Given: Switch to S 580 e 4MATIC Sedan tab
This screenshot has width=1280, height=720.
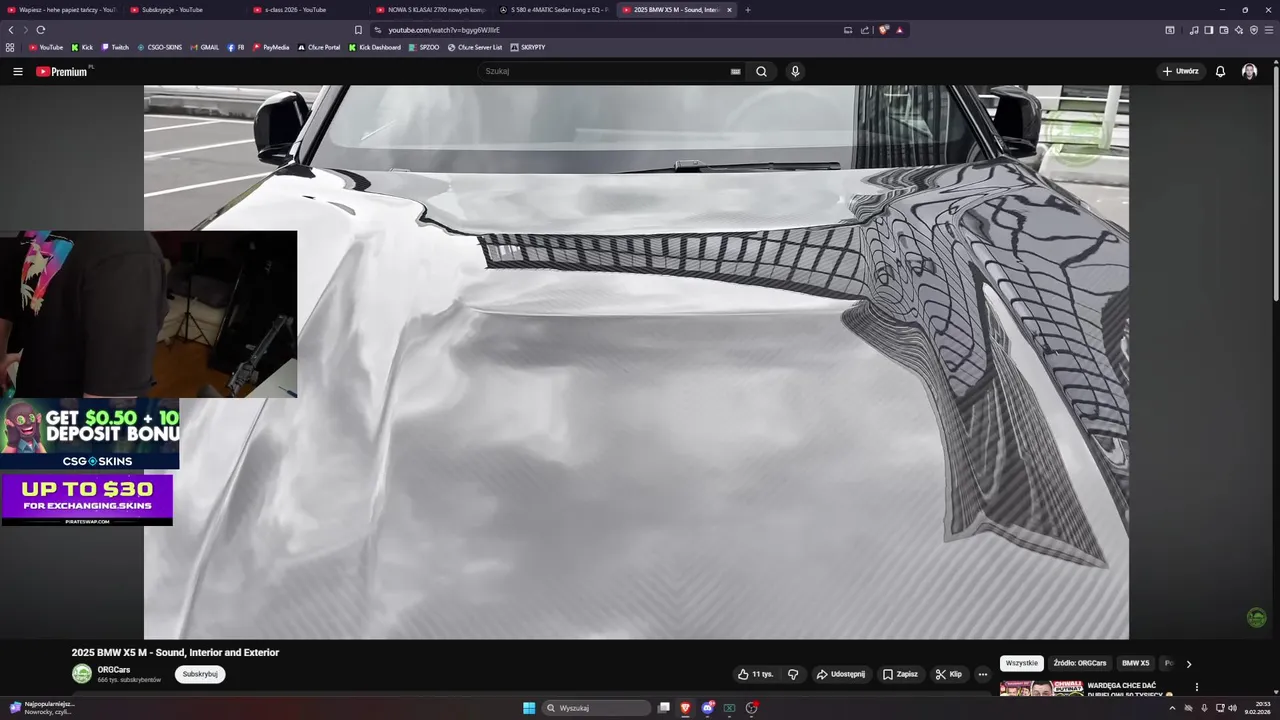Looking at the screenshot, I should (553, 10).
